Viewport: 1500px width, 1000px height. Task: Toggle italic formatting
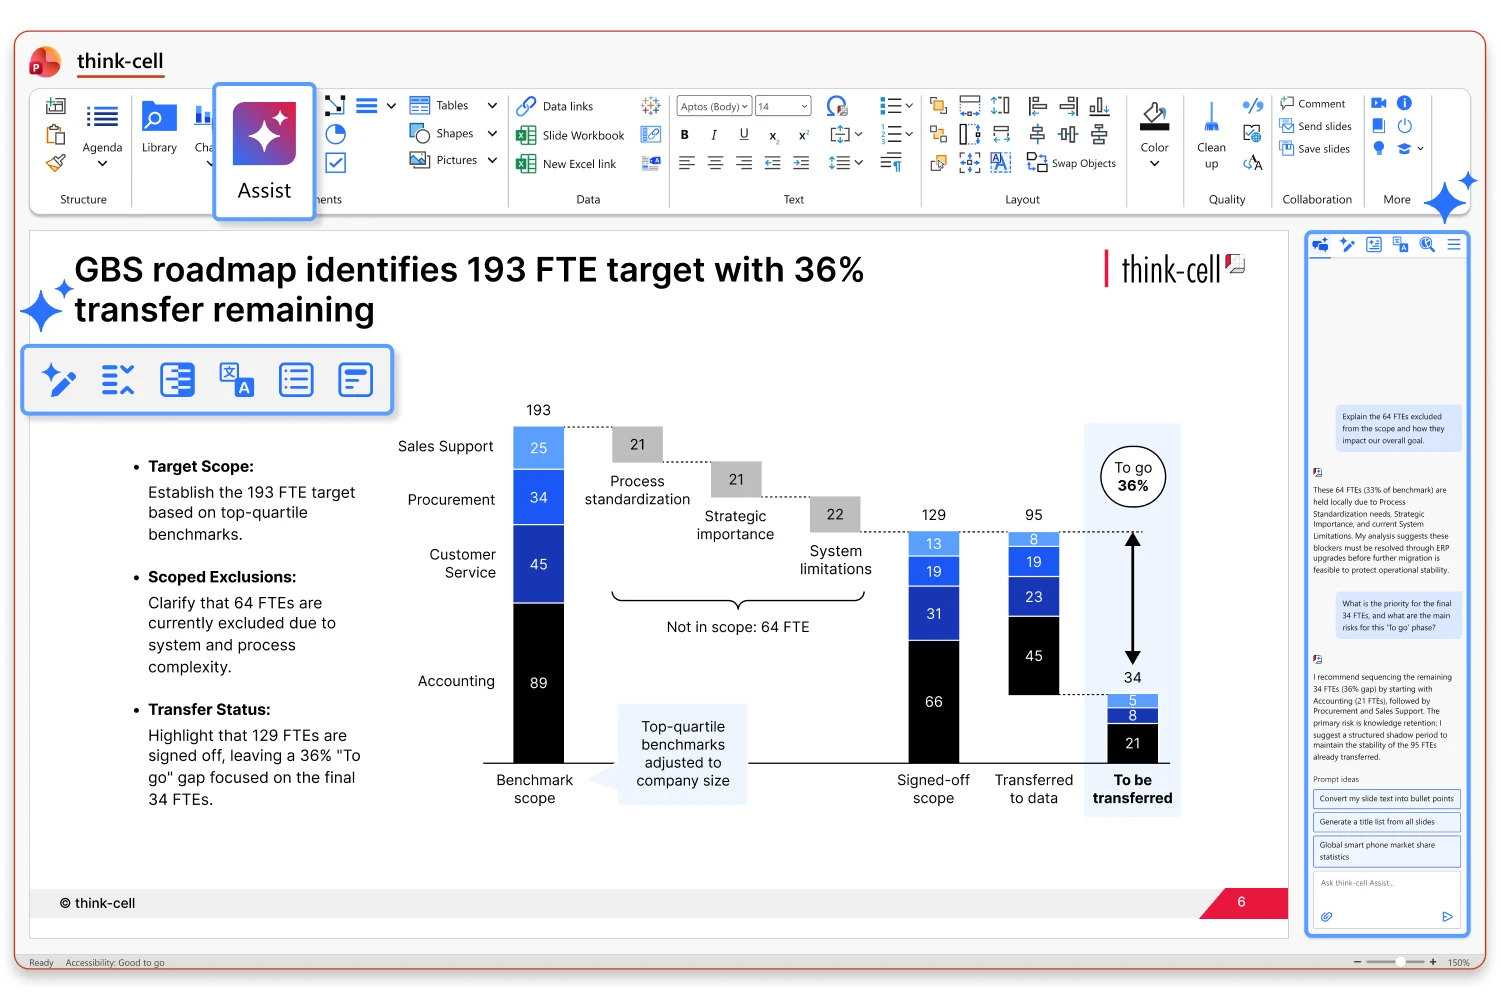[714, 135]
